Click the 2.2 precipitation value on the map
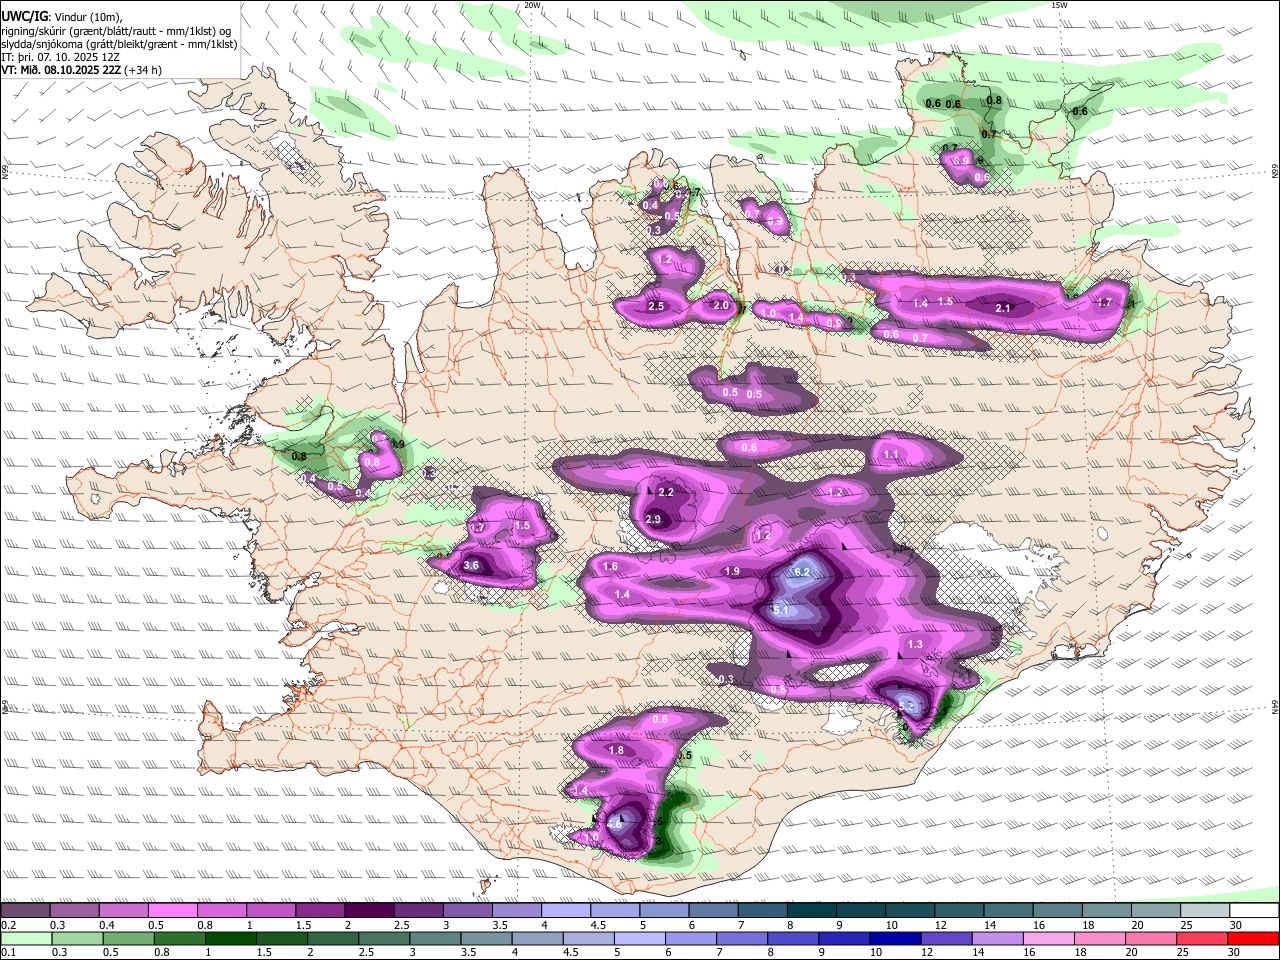Image resolution: width=1280 pixels, height=960 pixels. coord(667,492)
